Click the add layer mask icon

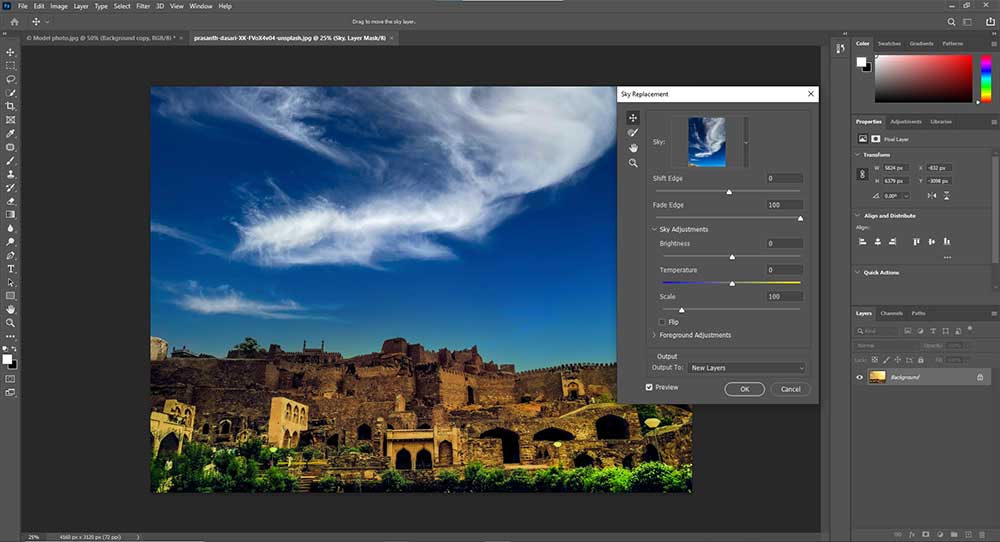tap(926, 534)
